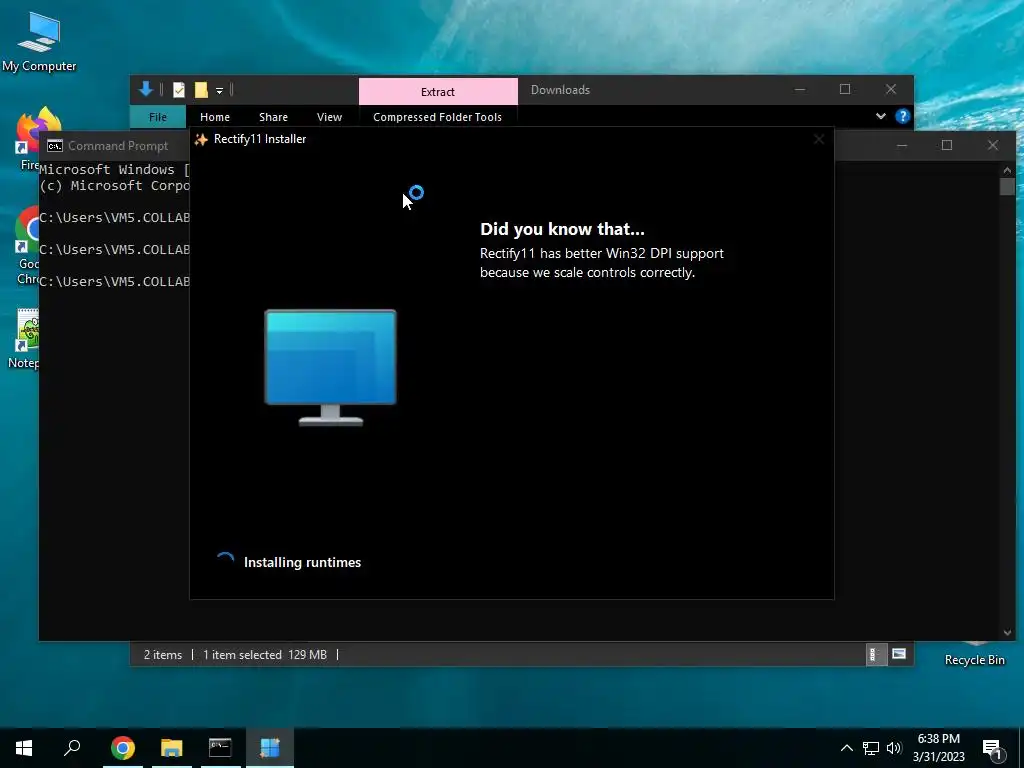Expand the Customize Quick Access Toolbar dropdown
The width and height of the screenshot is (1024, 768).
coord(219,91)
